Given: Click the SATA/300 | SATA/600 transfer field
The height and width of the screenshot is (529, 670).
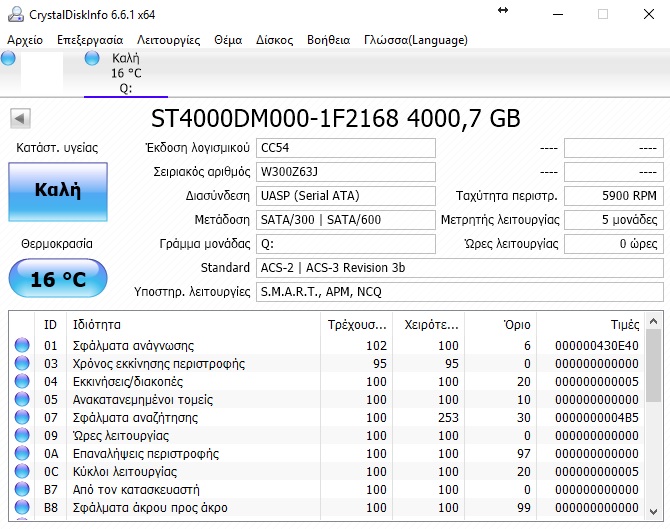Looking at the screenshot, I should [346, 220].
